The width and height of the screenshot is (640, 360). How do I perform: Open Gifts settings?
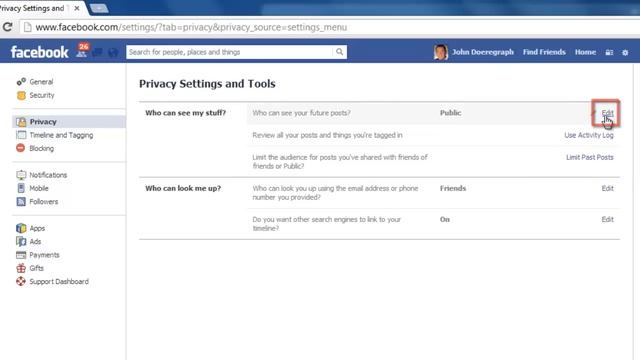(x=36, y=268)
